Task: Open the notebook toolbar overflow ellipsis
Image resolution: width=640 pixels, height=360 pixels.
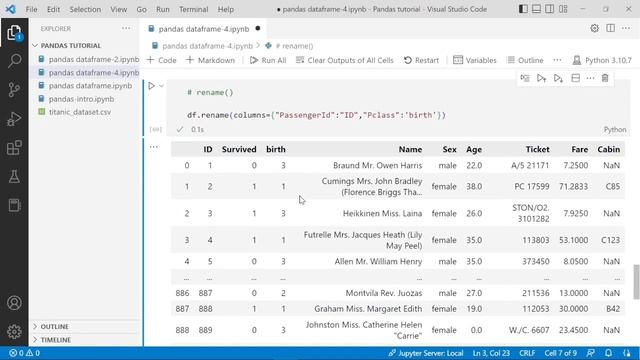Action: [x=557, y=60]
